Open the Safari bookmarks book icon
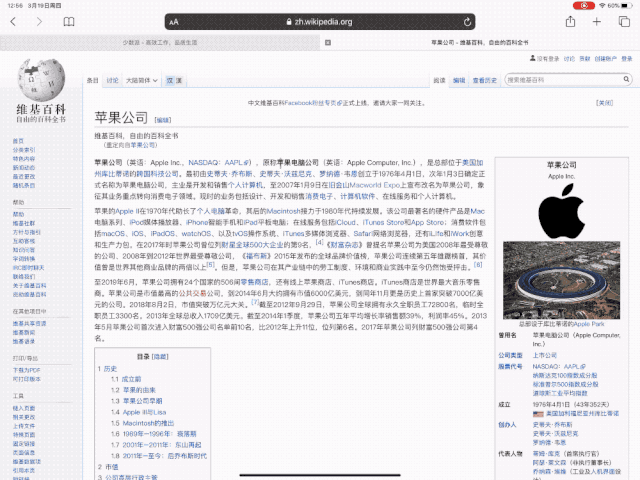 pyautogui.click(x=69, y=22)
